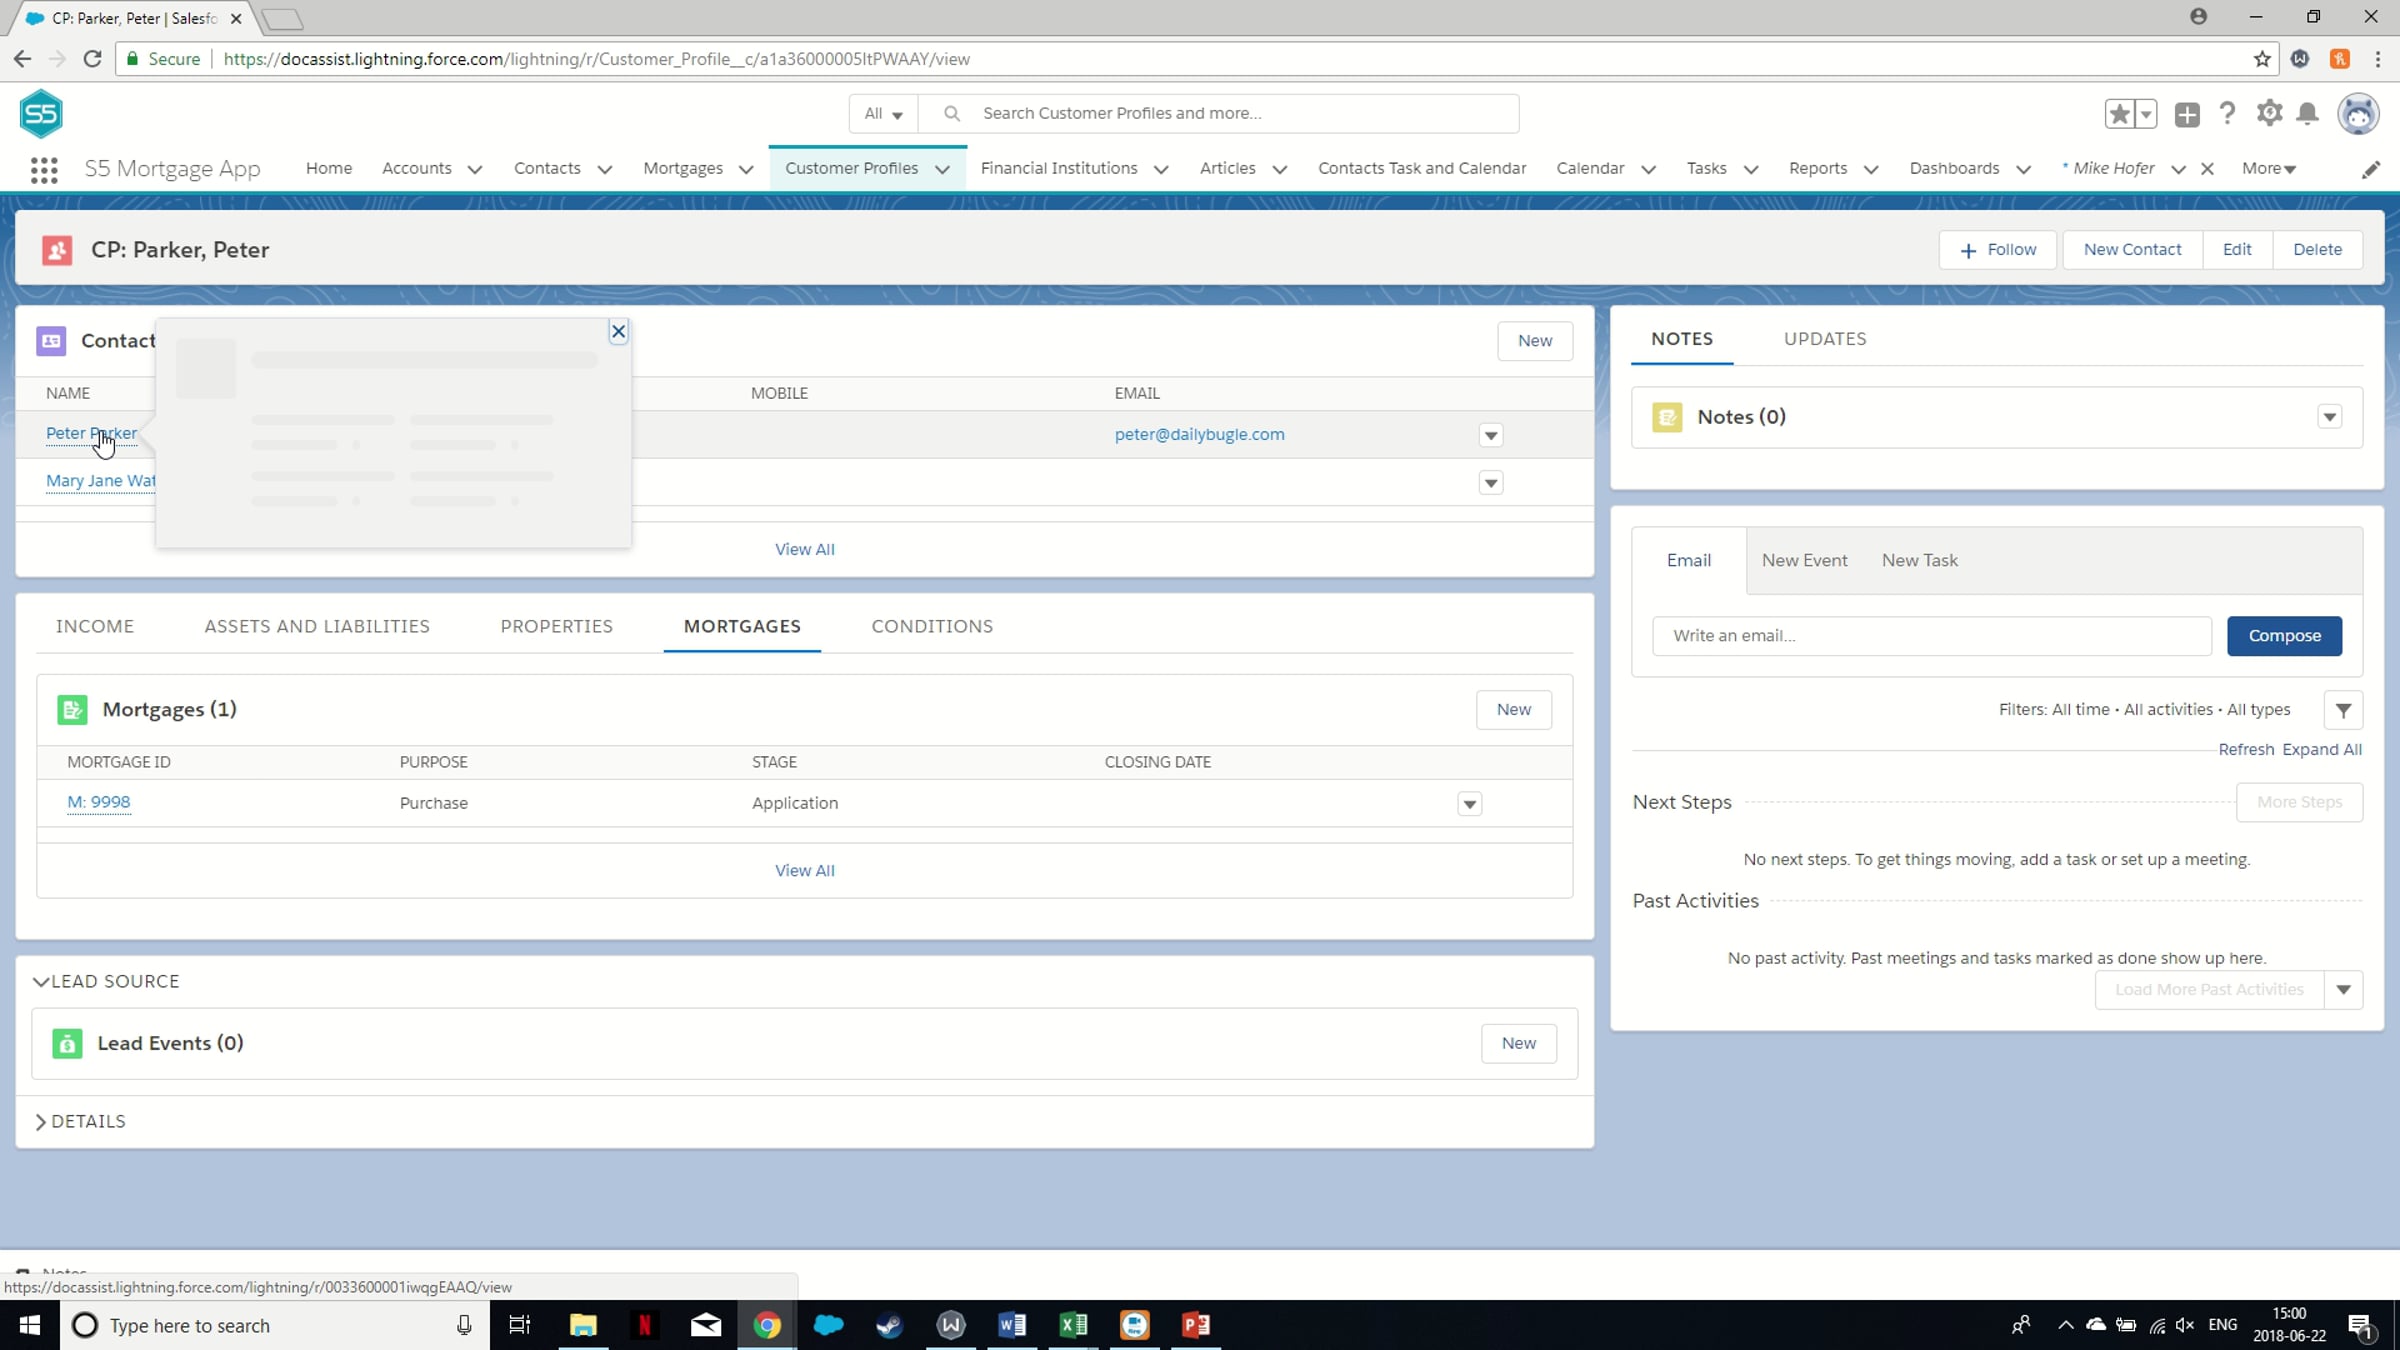Click the pencil icon to edit navigation
The image size is (2400, 1350).
pos(2370,169)
